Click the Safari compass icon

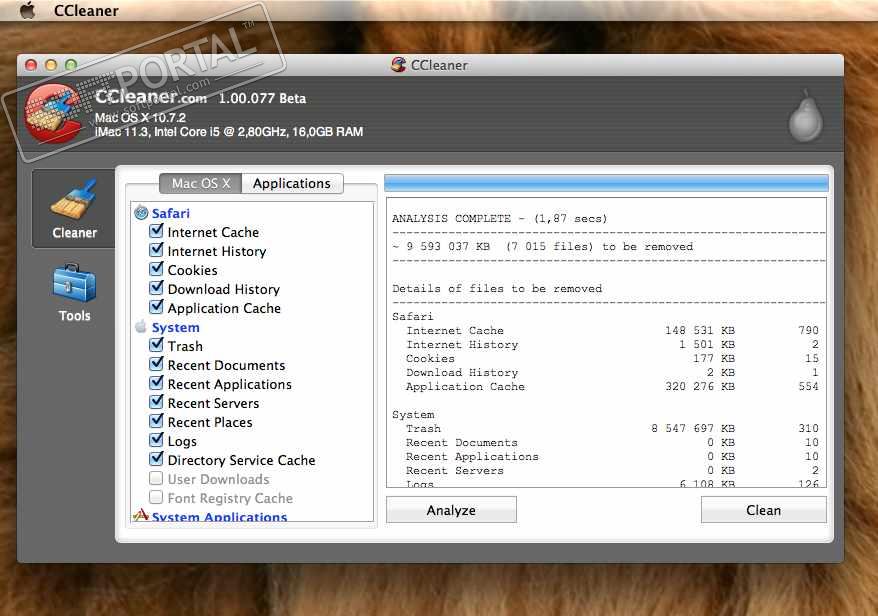point(141,213)
